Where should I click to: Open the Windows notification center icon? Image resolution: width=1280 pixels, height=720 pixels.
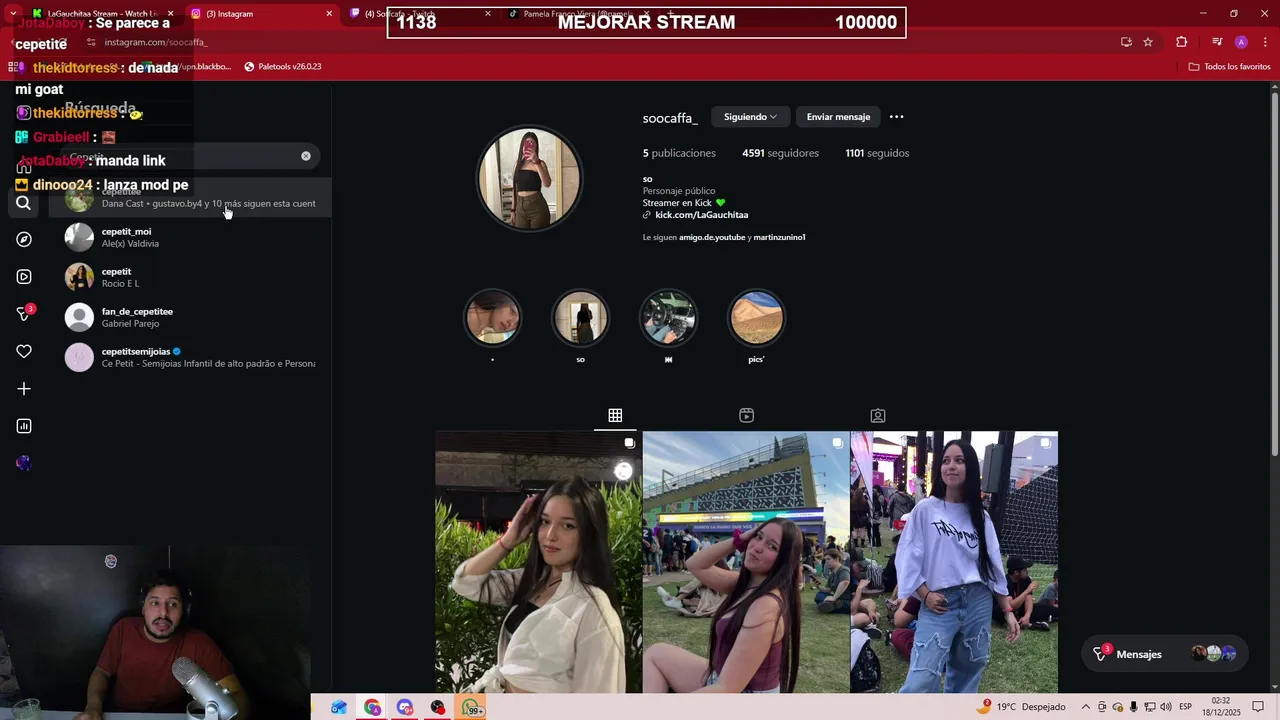pos(1258,707)
